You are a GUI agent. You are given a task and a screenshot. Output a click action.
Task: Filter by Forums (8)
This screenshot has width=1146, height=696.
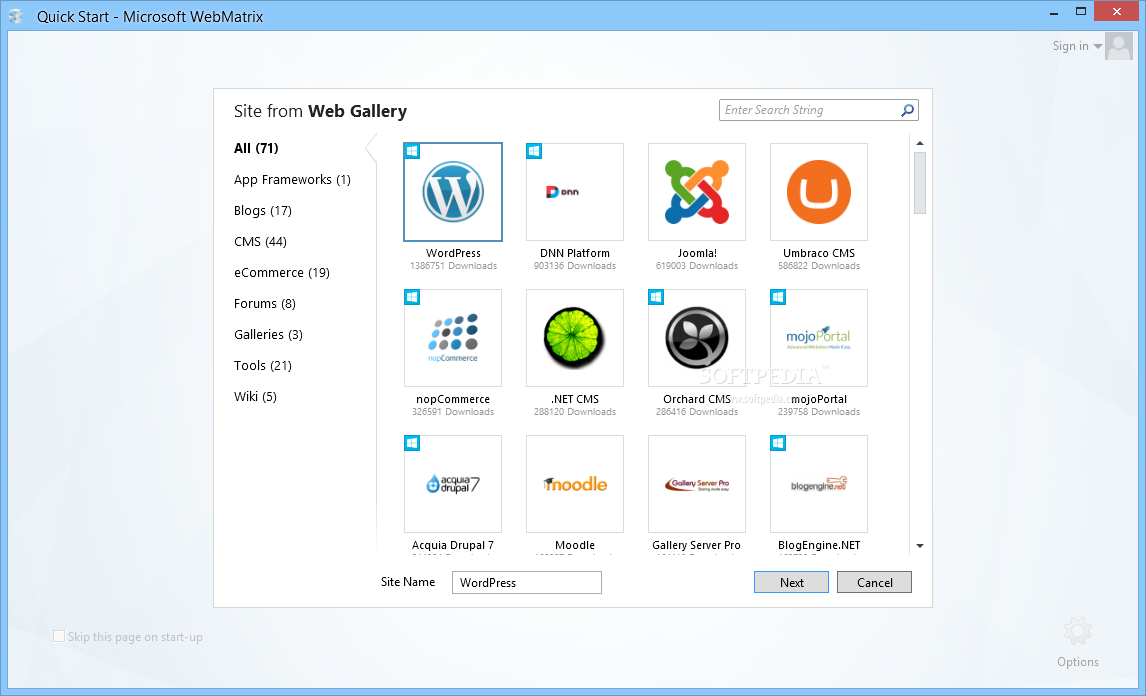click(x=265, y=303)
